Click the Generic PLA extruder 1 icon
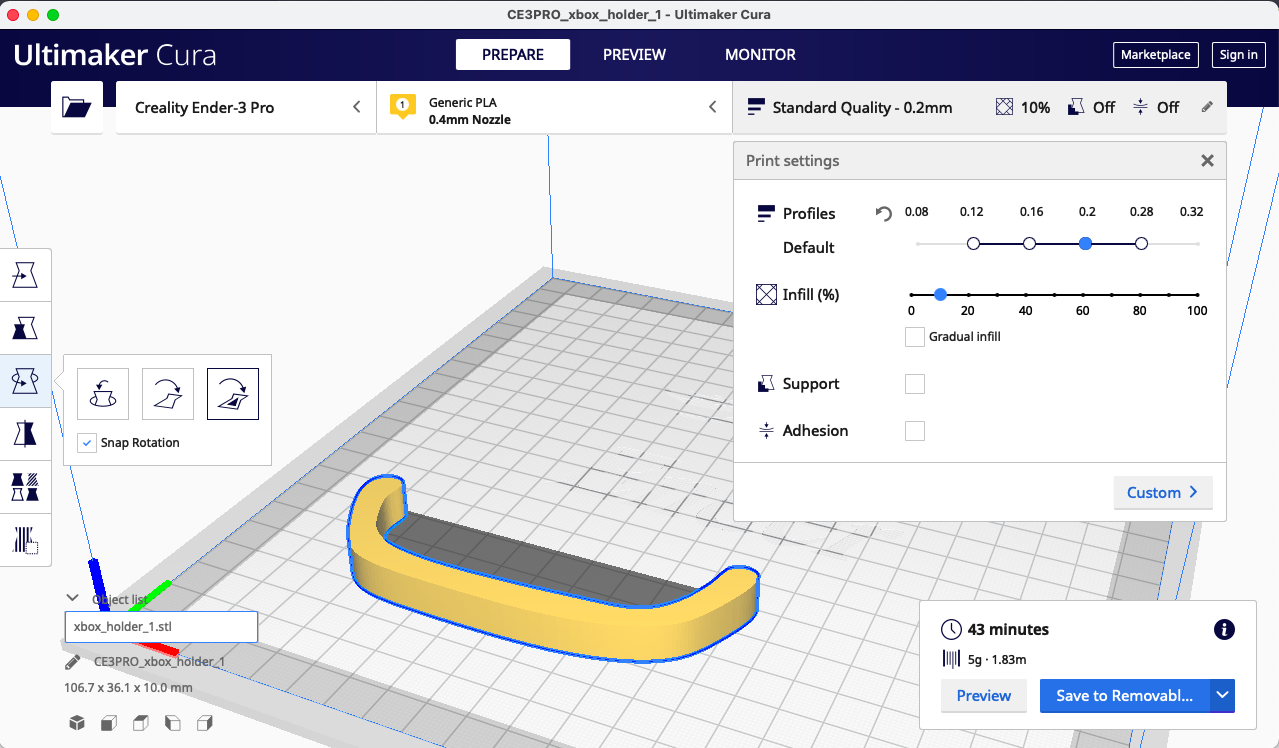Image resolution: width=1279 pixels, height=748 pixels. click(x=402, y=106)
